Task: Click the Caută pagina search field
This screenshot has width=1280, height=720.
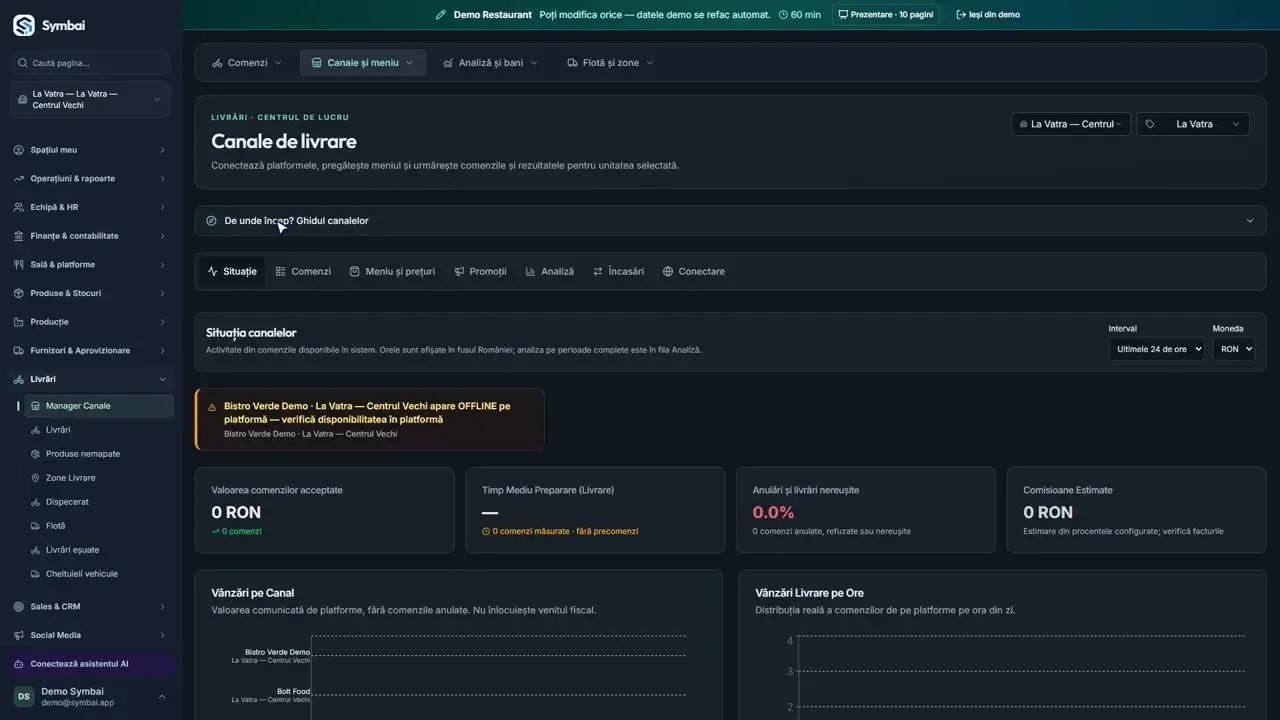Action: coord(91,63)
